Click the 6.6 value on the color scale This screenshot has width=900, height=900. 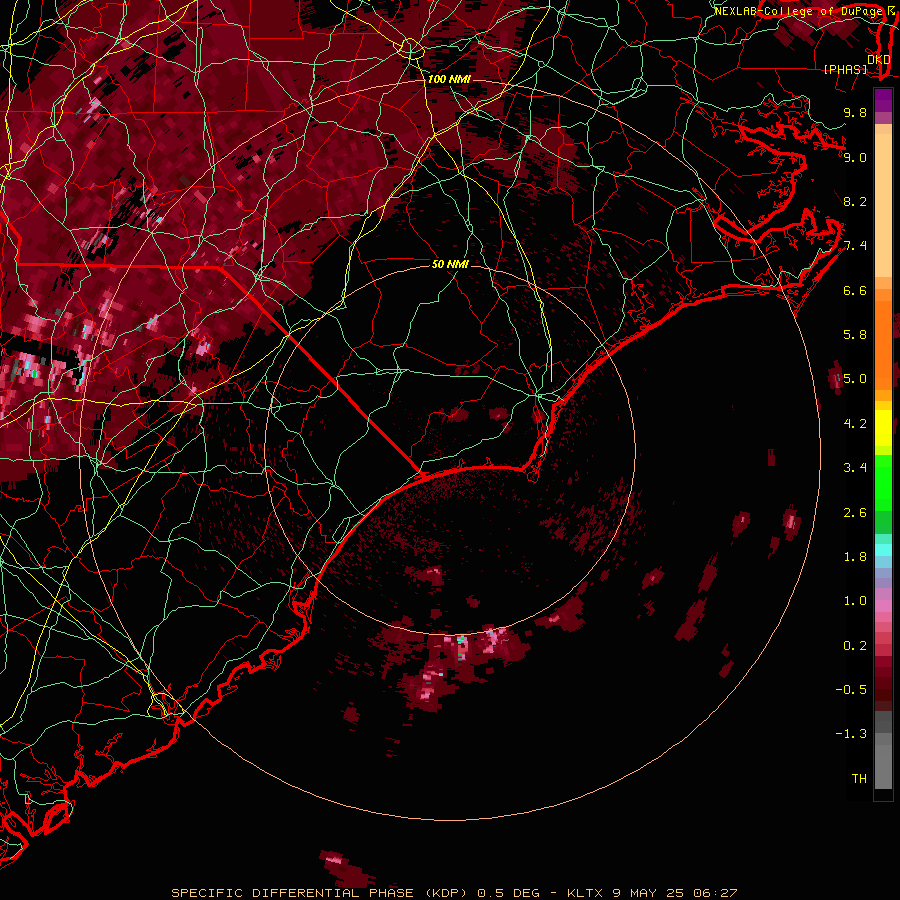click(x=855, y=290)
